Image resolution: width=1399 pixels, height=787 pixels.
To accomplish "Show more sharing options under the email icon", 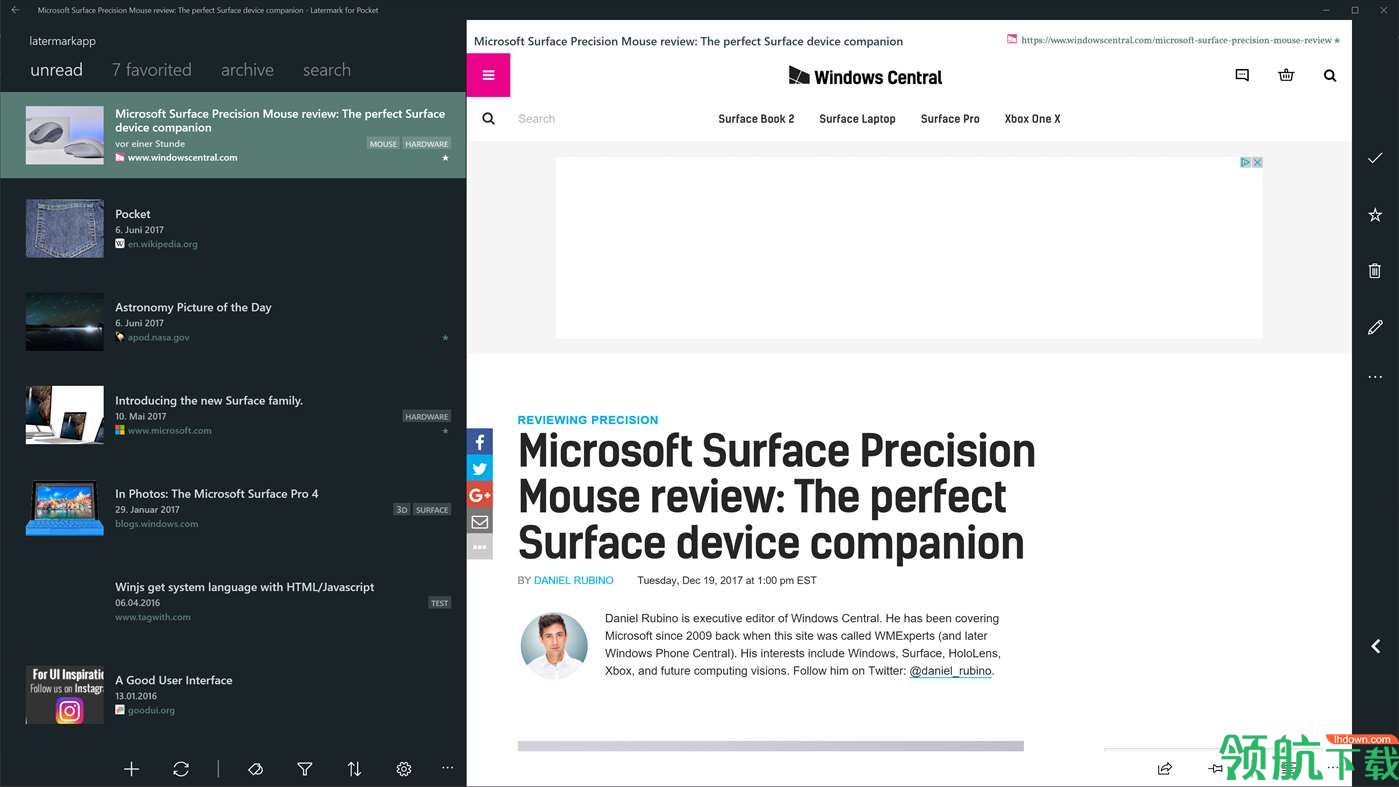I will coord(480,547).
